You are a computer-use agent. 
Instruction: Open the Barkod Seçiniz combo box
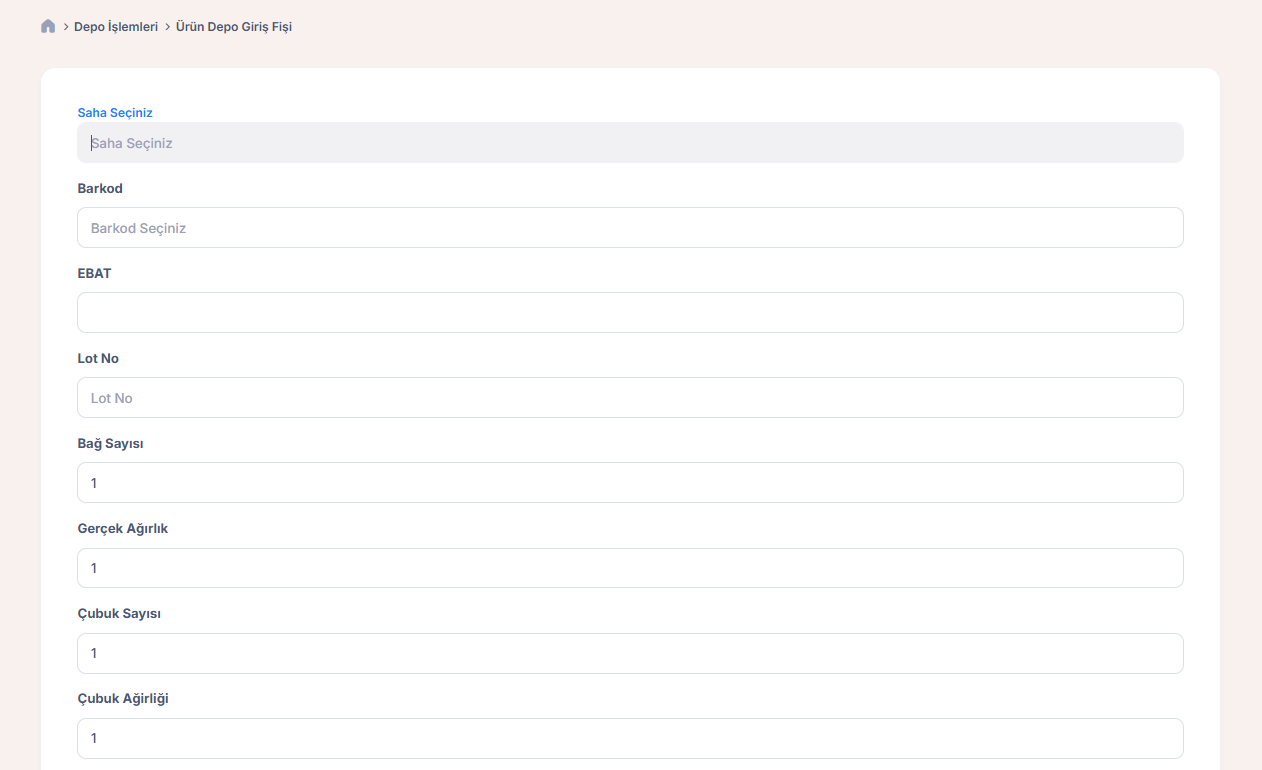(x=630, y=228)
